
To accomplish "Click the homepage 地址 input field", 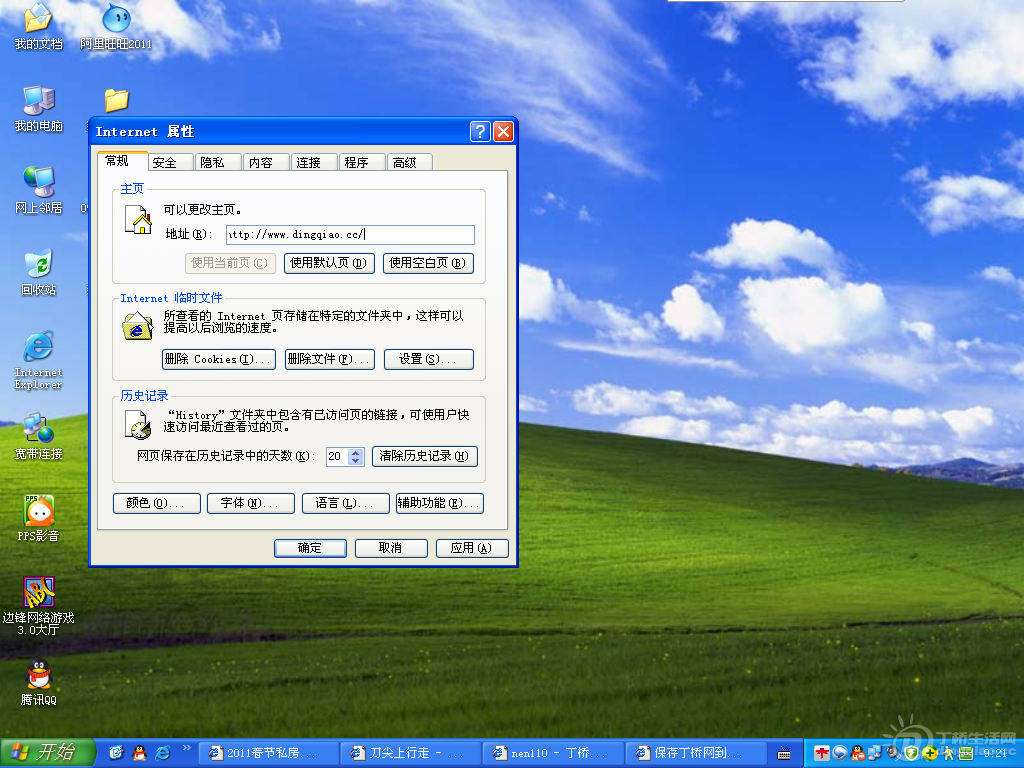I will [x=349, y=235].
